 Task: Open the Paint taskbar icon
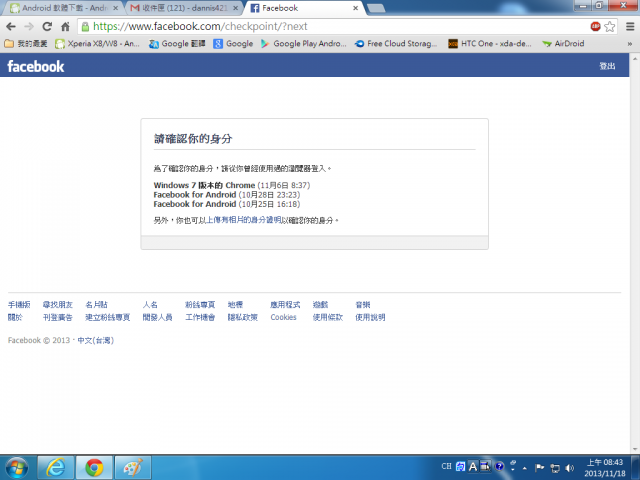(x=133, y=468)
